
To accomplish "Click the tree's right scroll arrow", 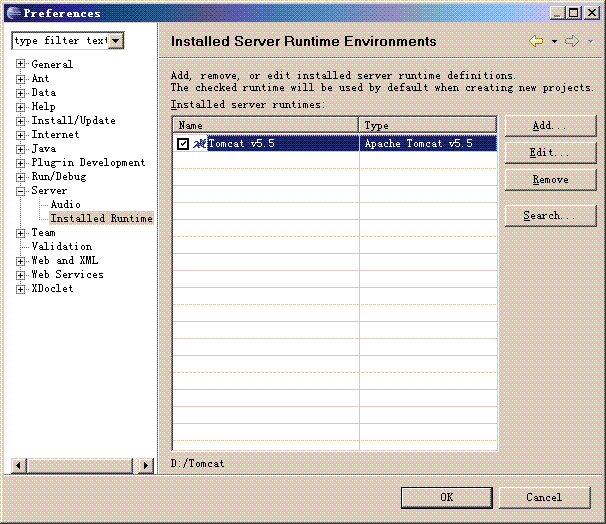I will coord(146,465).
